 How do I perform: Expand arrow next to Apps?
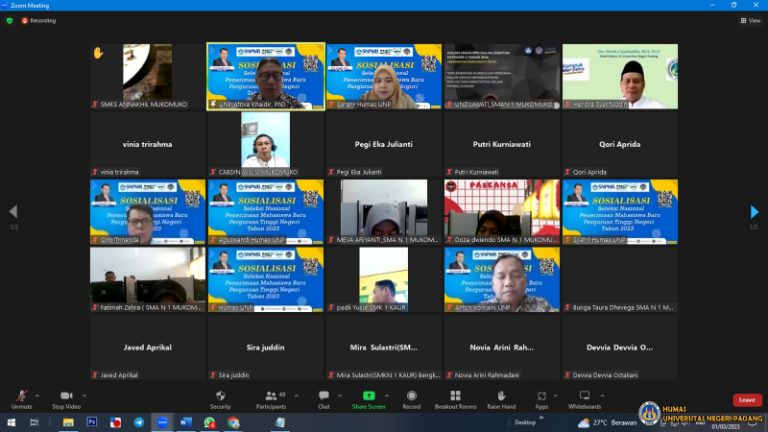[x=555, y=396]
